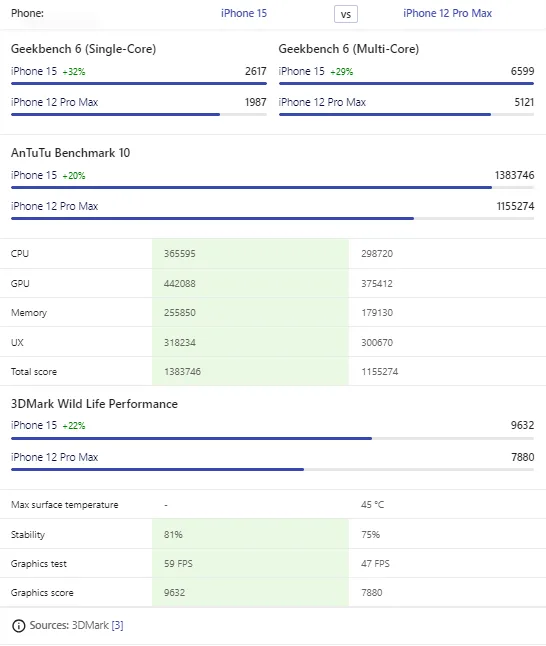Viewport: 546px width, 646px height.
Task: Select the multi-core score 6599
Action: (x=523, y=71)
